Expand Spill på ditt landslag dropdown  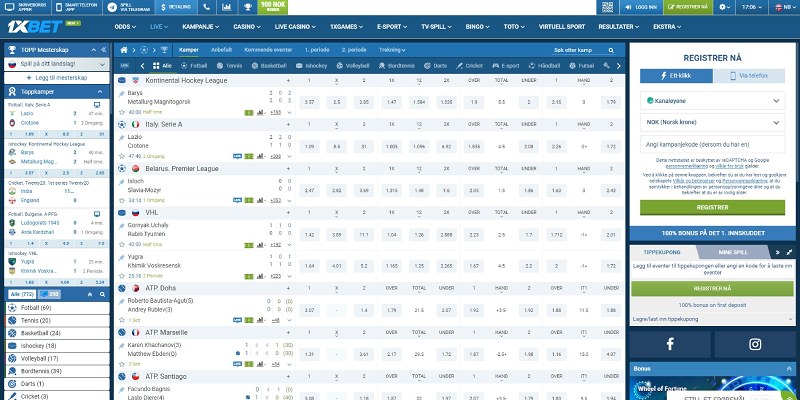tap(57, 64)
